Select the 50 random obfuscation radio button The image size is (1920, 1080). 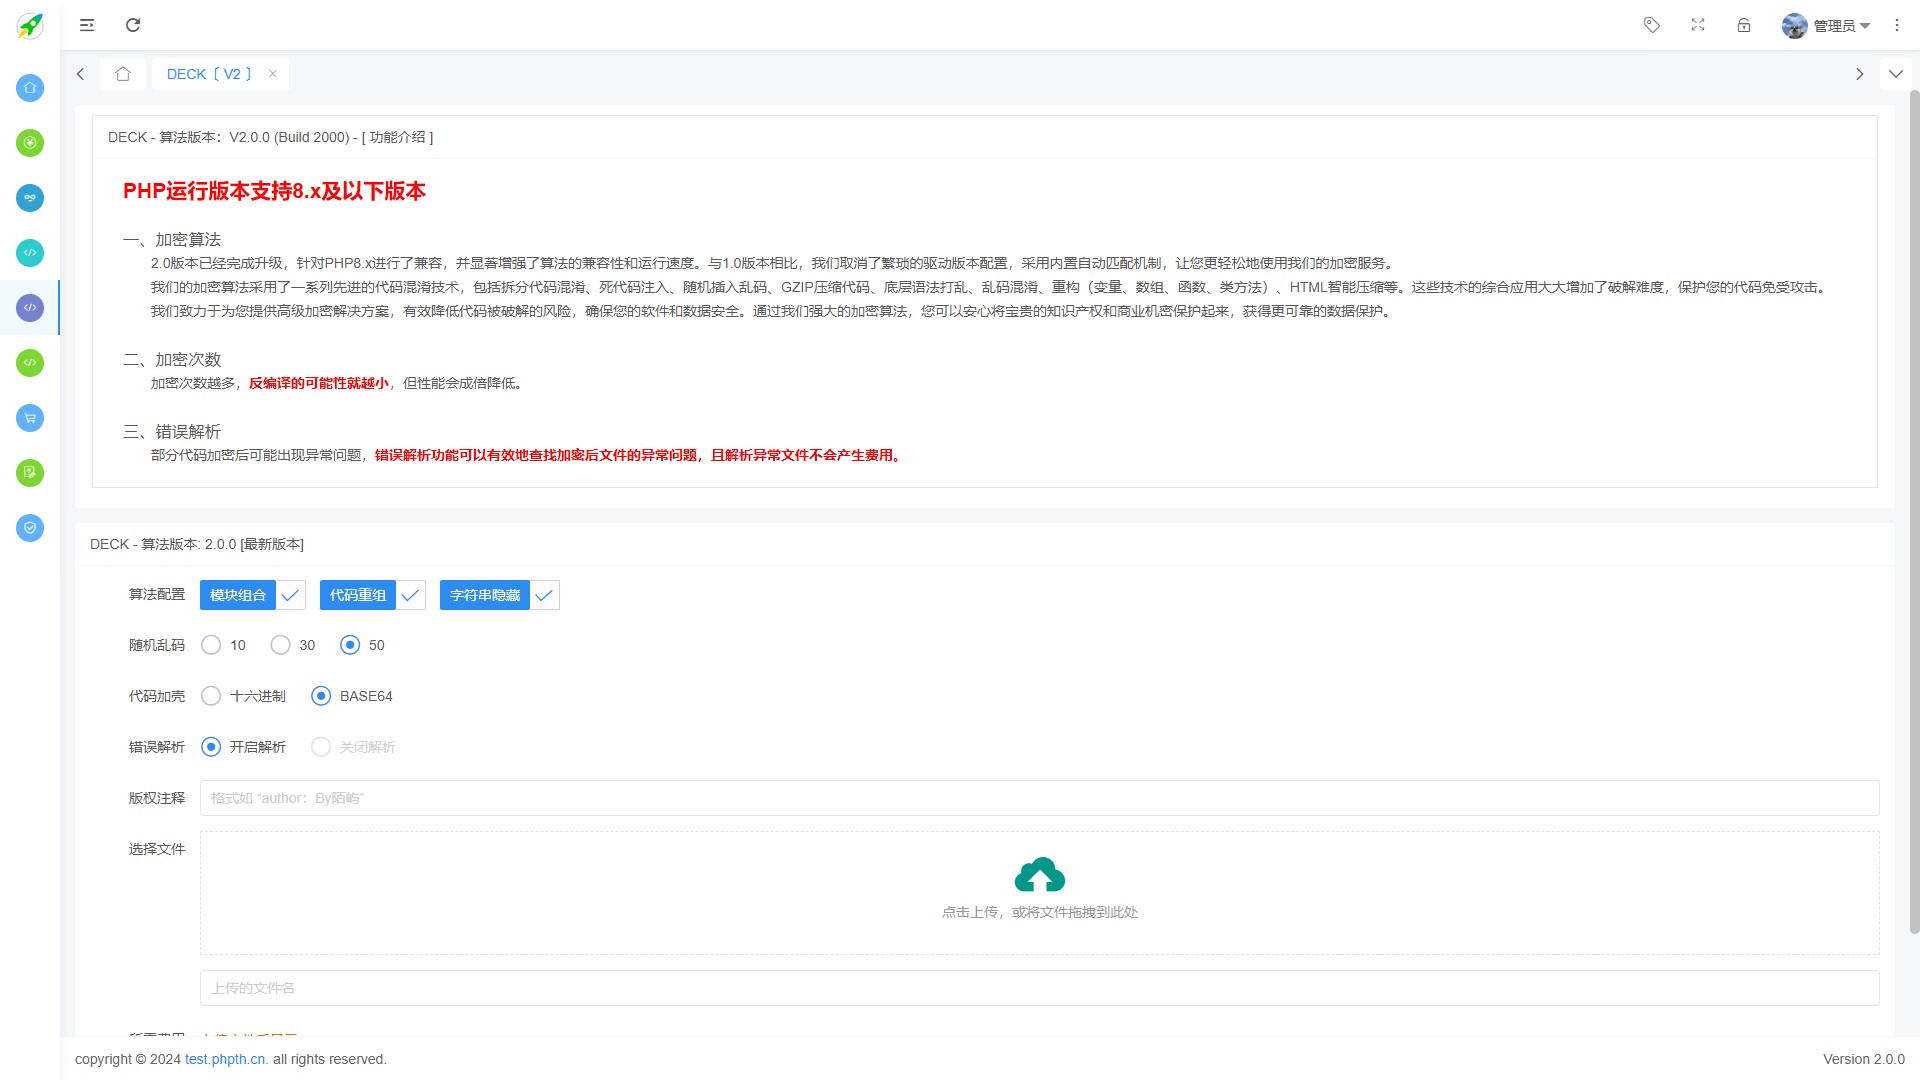pos(349,645)
